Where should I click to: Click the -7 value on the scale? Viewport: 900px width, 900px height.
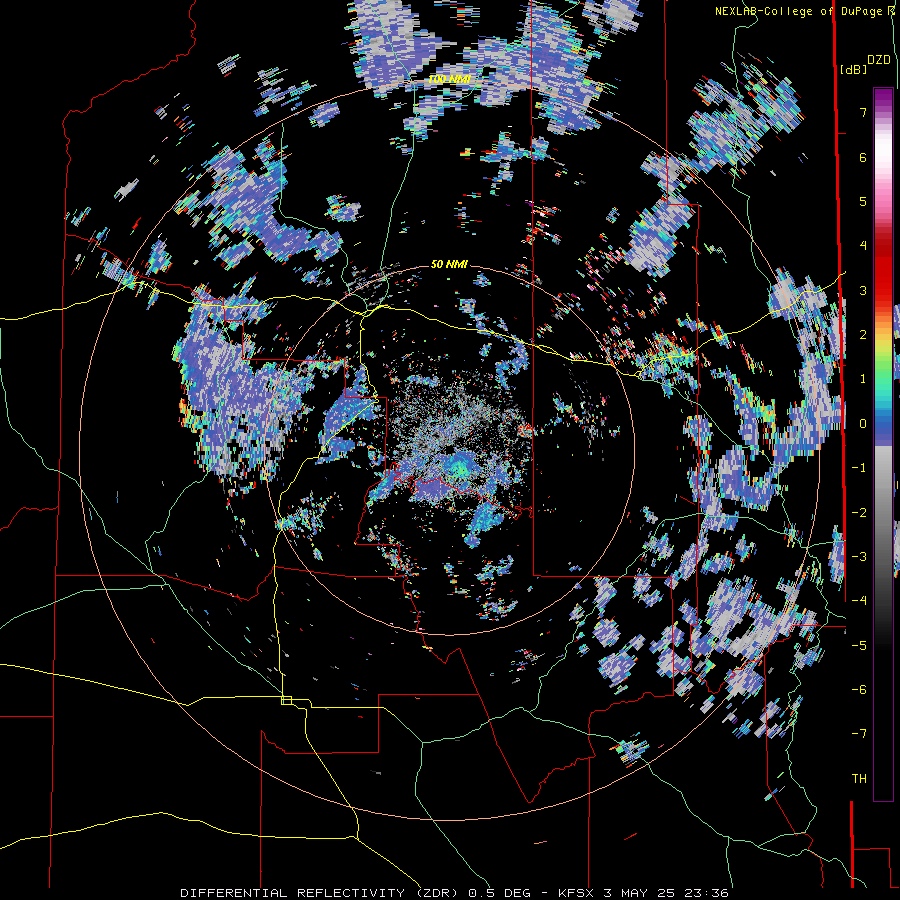[859, 734]
